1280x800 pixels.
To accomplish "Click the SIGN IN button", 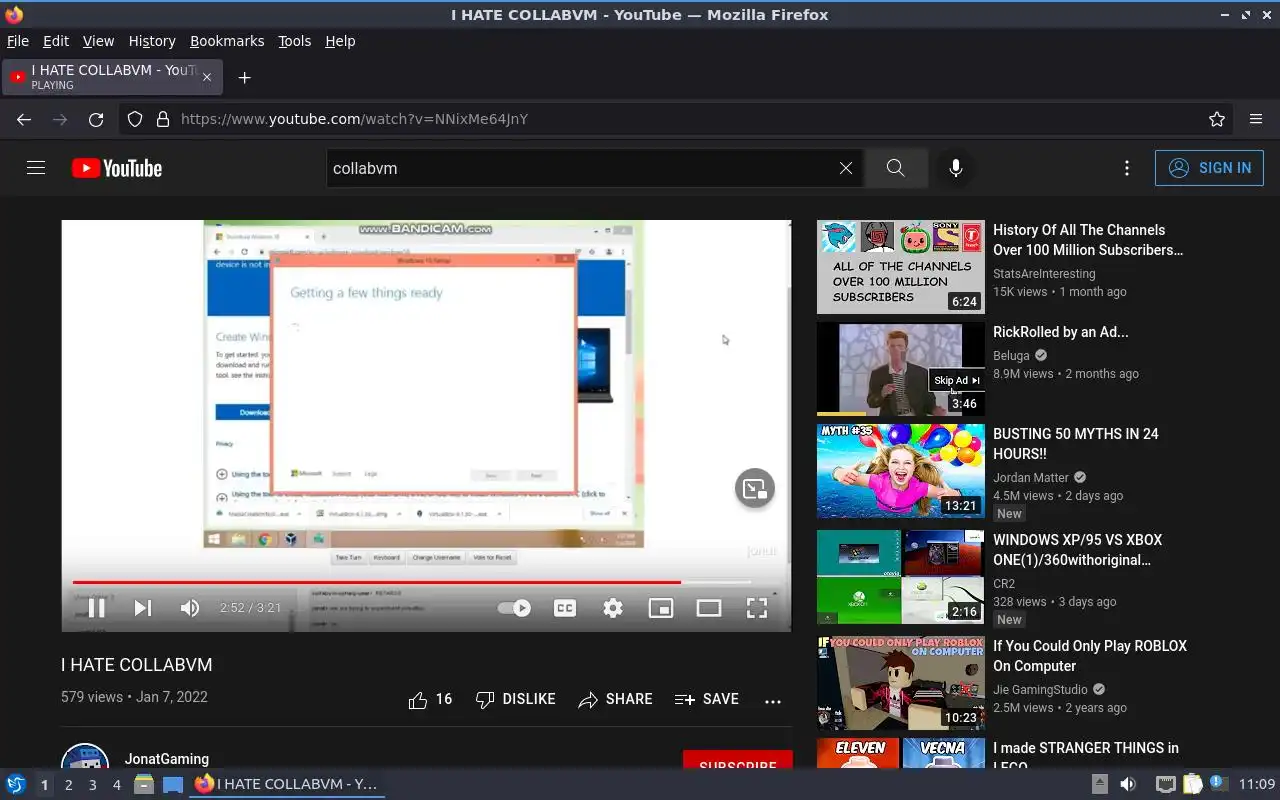I will pyautogui.click(x=1209, y=168).
